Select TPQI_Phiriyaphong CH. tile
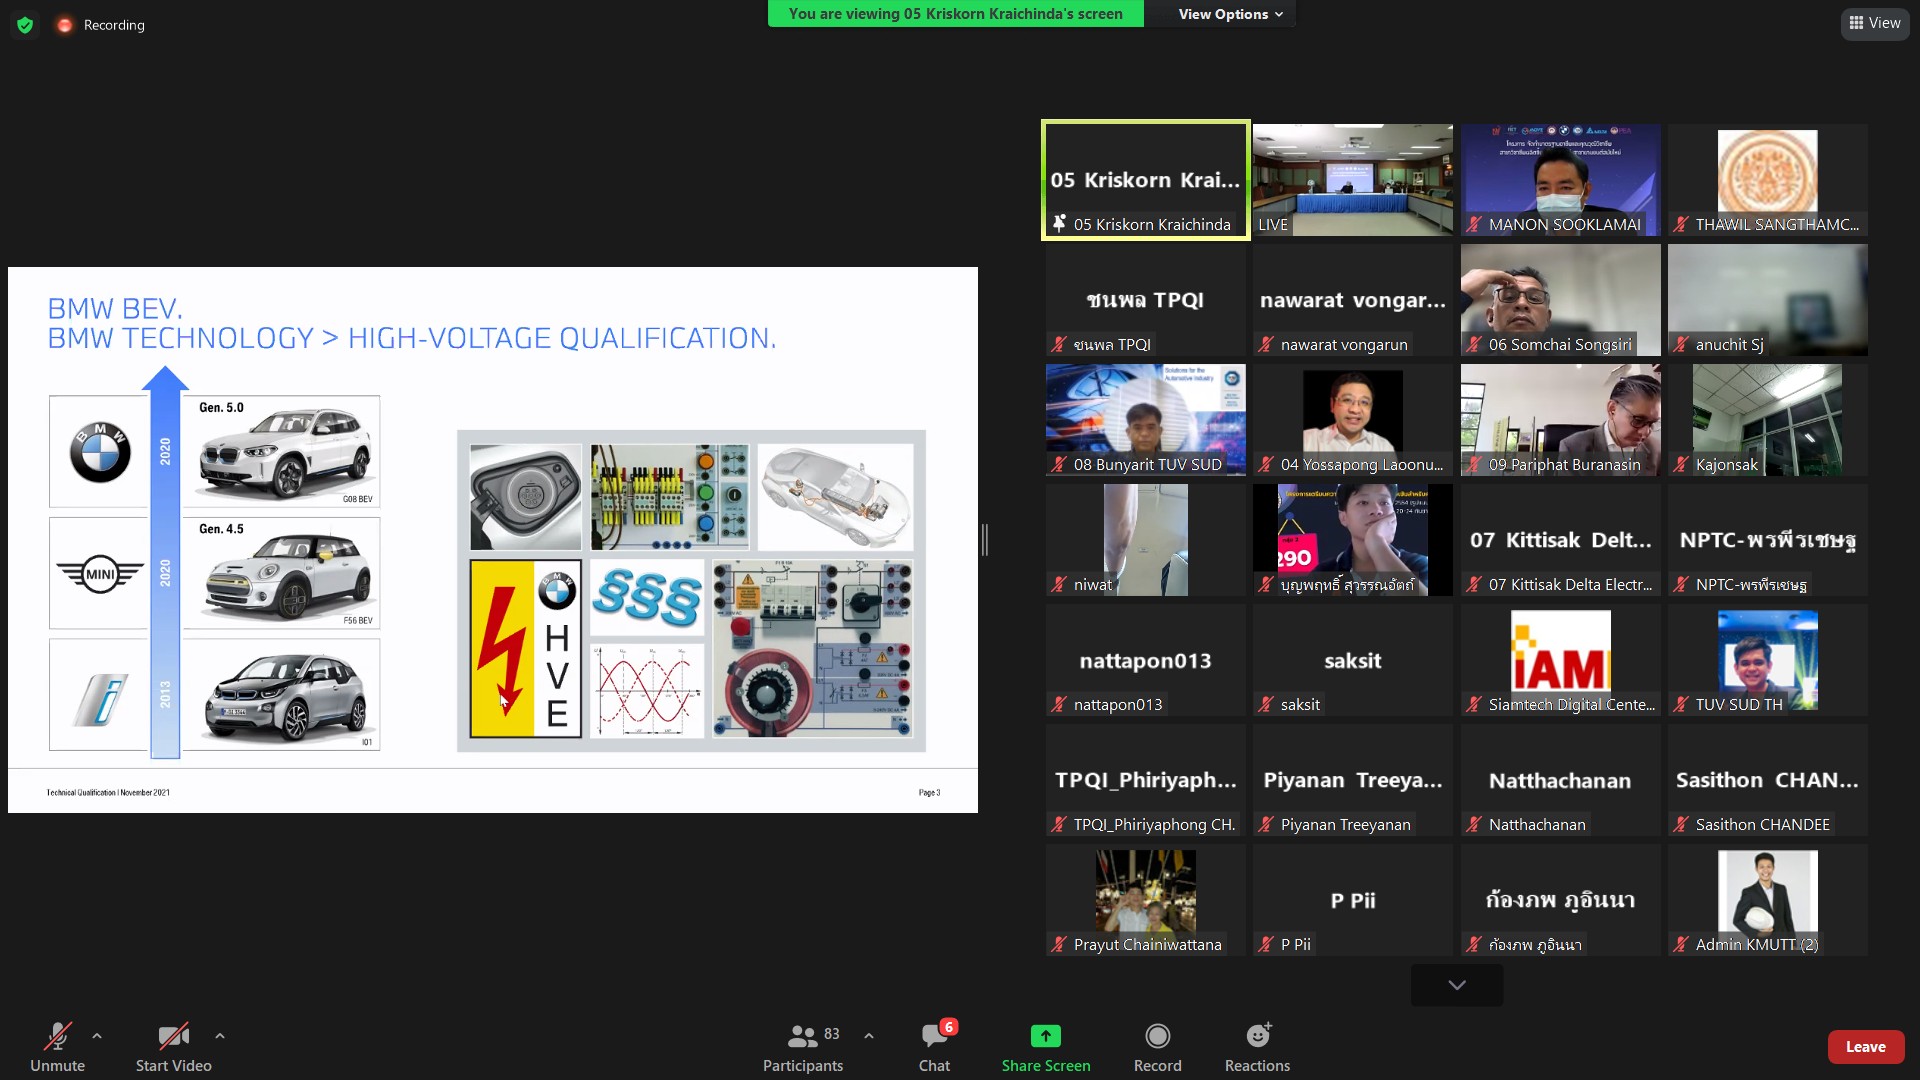1920x1080 pixels. [x=1146, y=780]
